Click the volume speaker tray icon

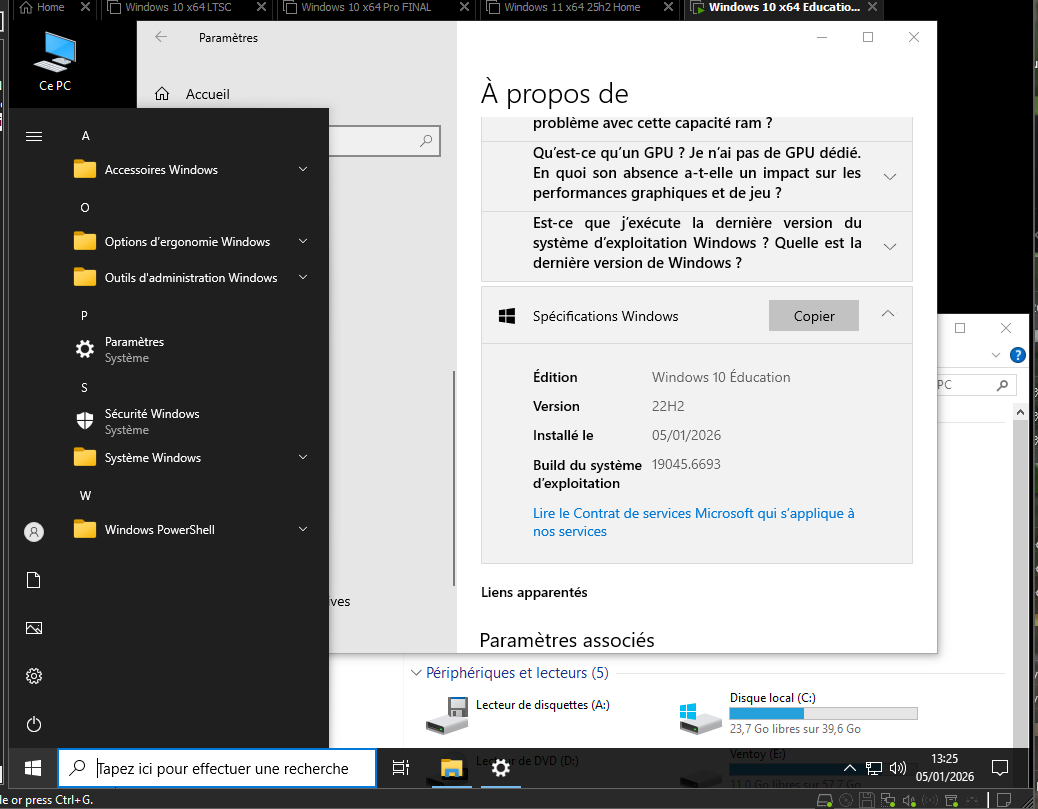coord(898,768)
